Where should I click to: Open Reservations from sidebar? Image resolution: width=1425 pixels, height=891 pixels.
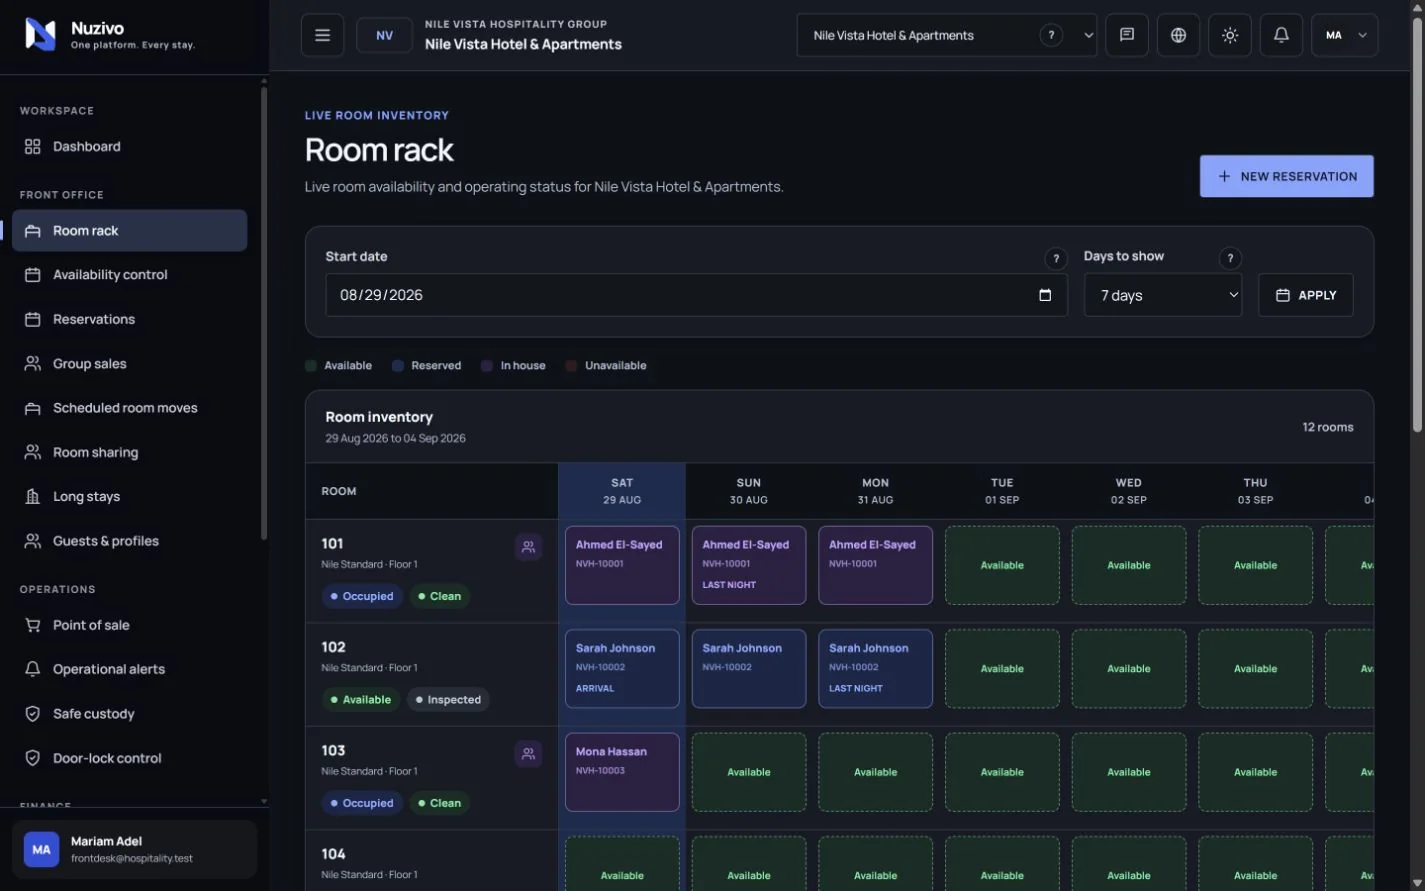(129, 319)
